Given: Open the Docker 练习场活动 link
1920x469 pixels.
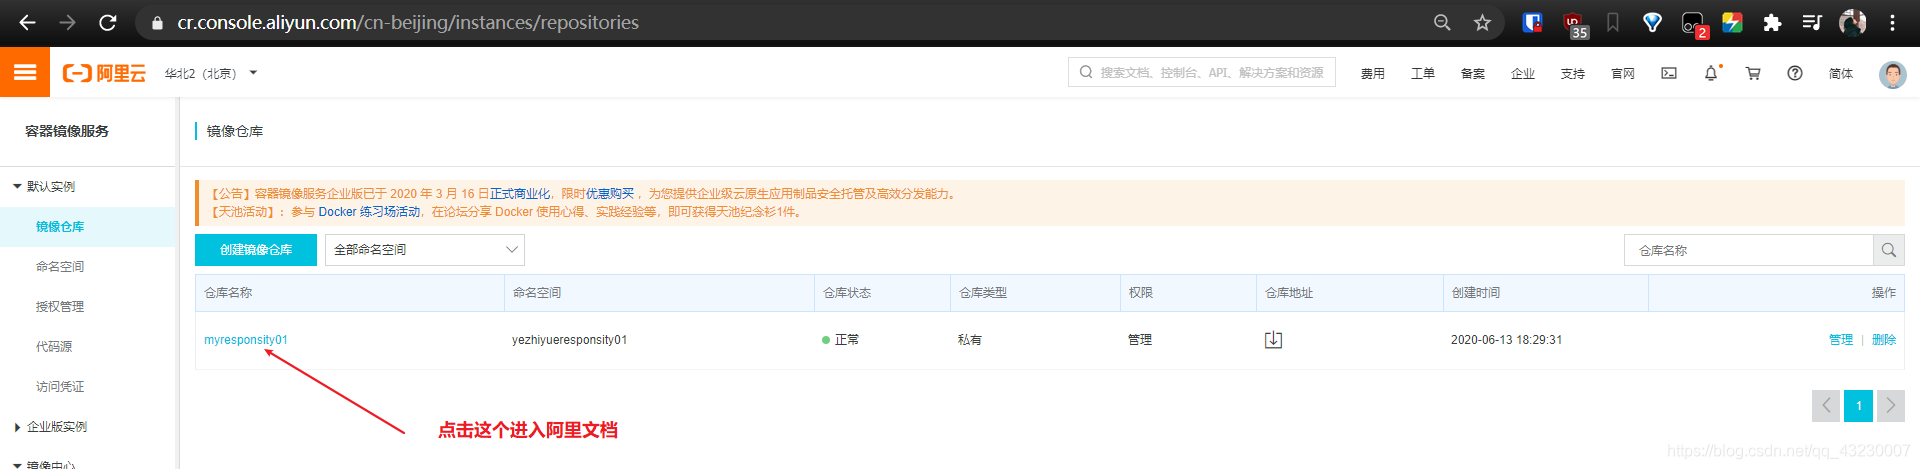Looking at the screenshot, I should point(369,212).
